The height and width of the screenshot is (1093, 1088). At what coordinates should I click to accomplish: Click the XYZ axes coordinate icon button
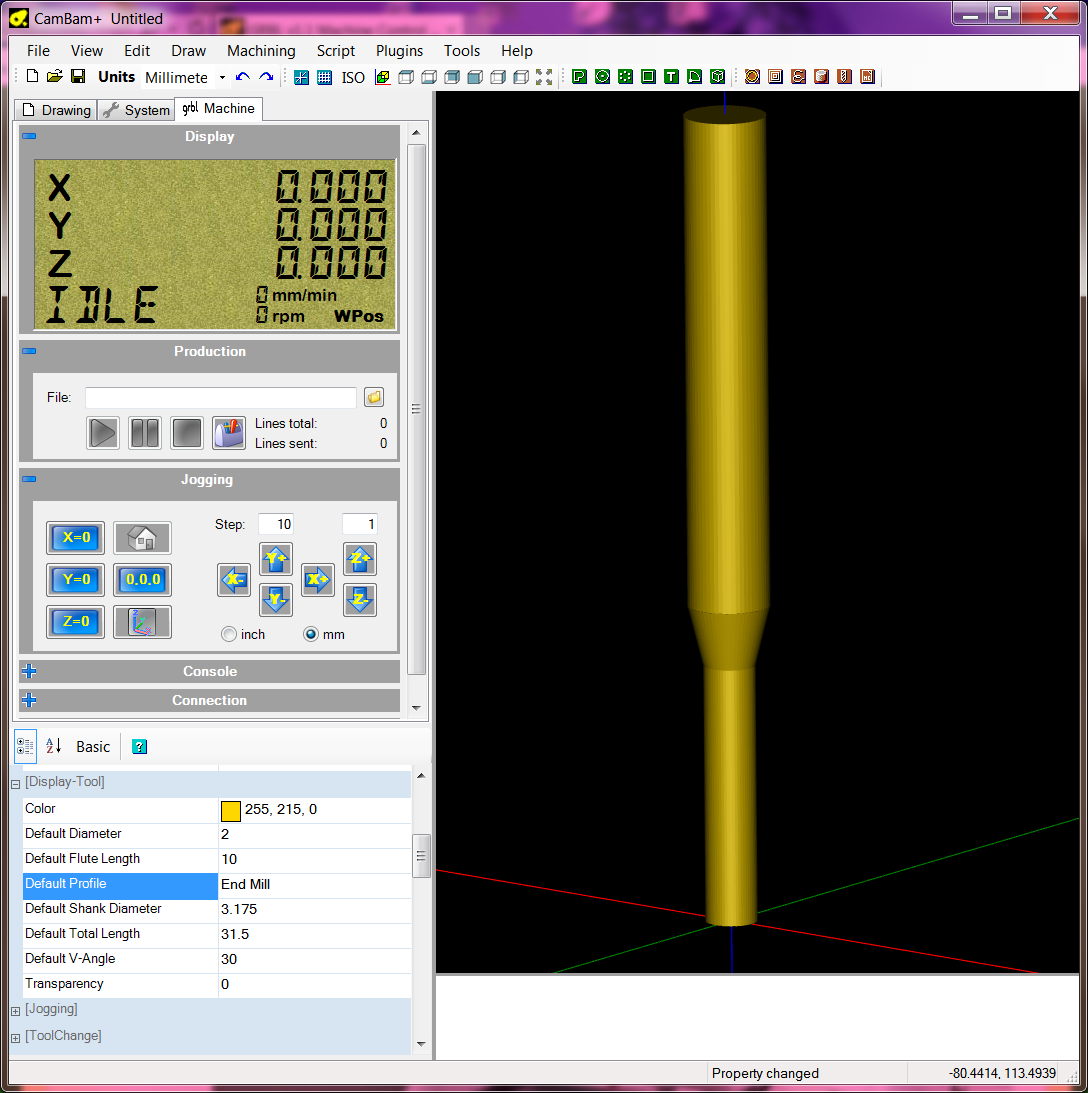click(142, 622)
